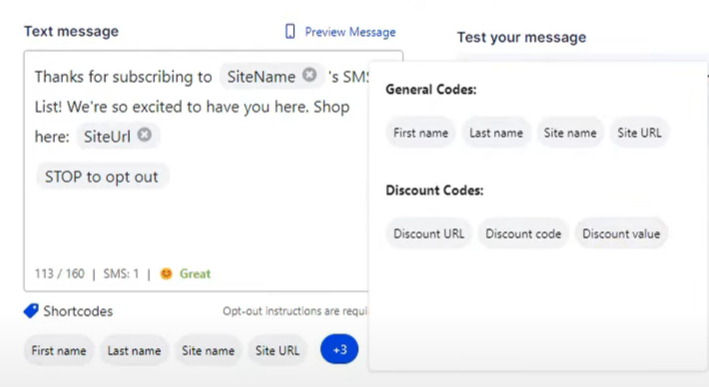This screenshot has width=709, height=387.
Task: Insert the Discount value shortcode
Action: pos(621,234)
